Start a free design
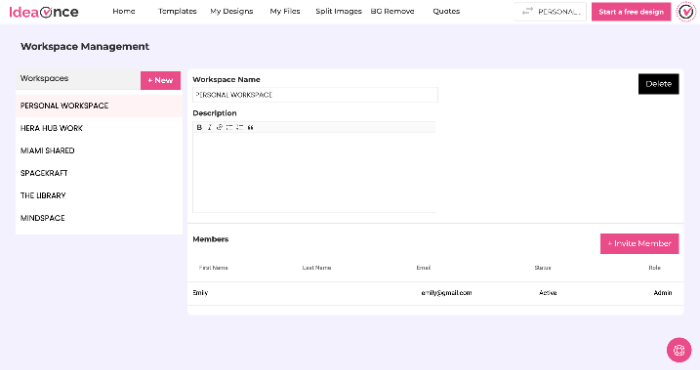The image size is (700, 370). tap(631, 12)
